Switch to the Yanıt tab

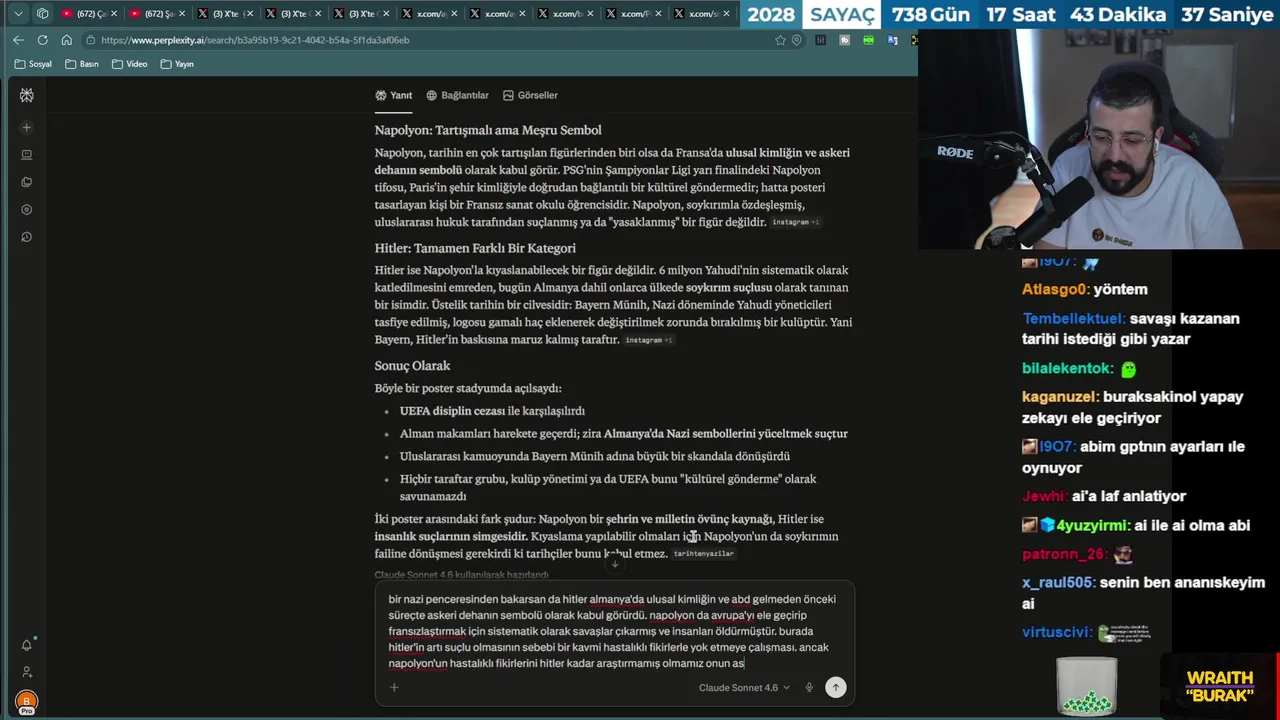(394, 95)
